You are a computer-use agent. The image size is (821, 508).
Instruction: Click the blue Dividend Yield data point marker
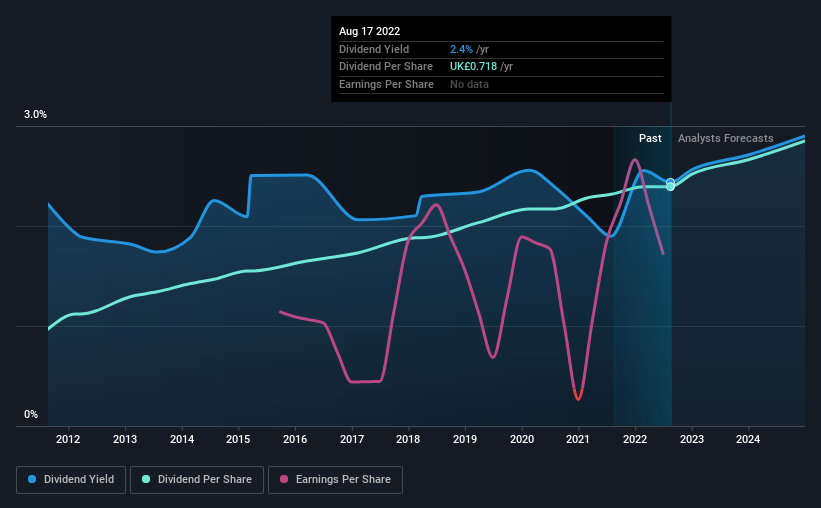[670, 182]
